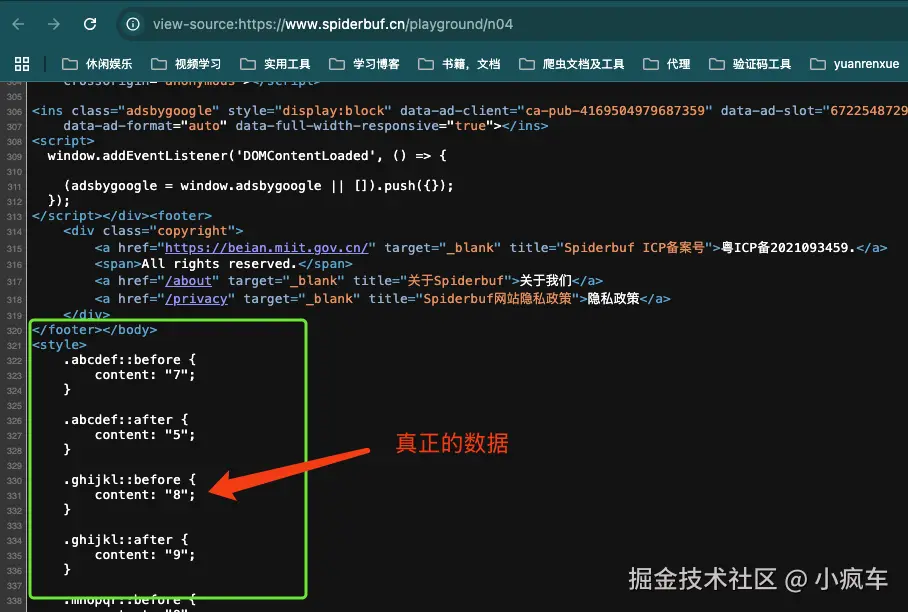The width and height of the screenshot is (908, 612).
Task: Click the content: "7" declaration
Action: (145, 375)
